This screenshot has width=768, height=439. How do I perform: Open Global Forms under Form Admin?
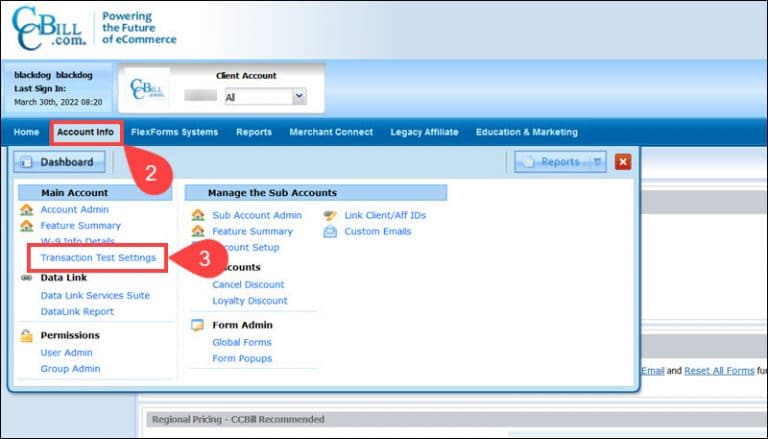(x=241, y=342)
